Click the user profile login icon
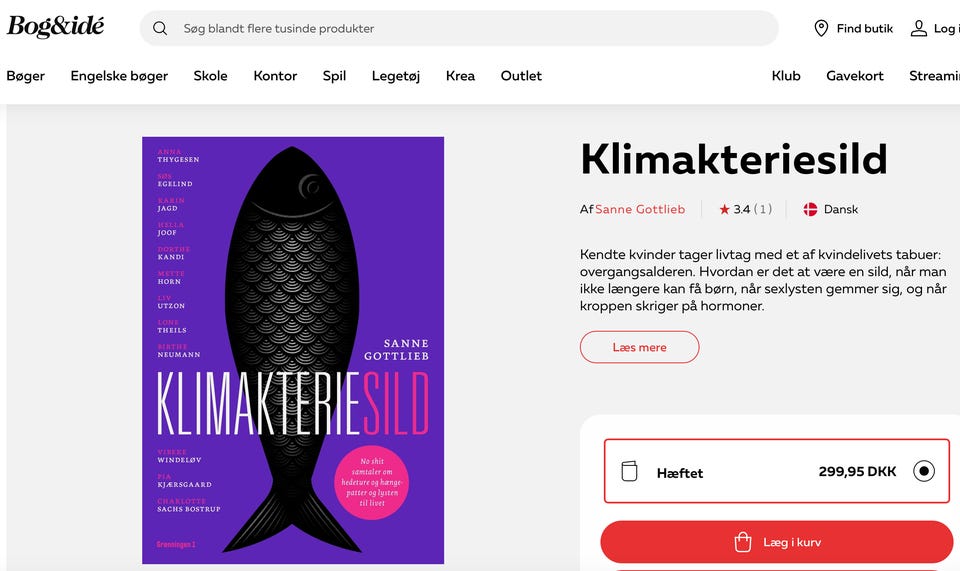The height and width of the screenshot is (571, 960). pos(918,28)
